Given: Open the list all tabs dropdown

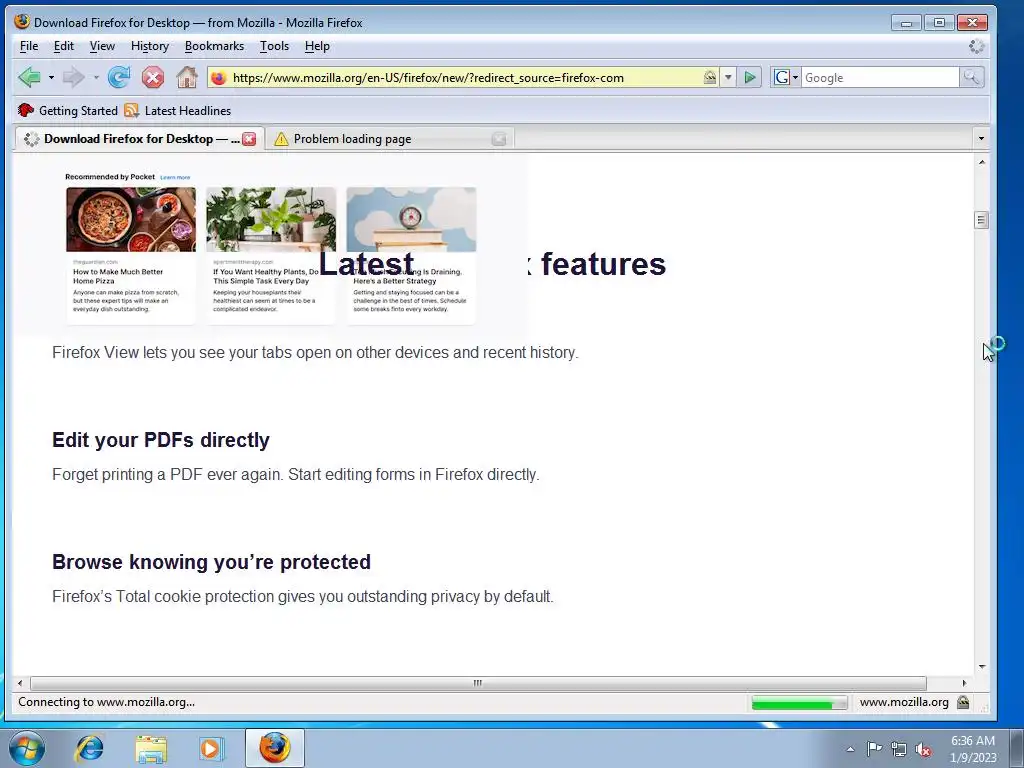Looking at the screenshot, I should pos(980,138).
